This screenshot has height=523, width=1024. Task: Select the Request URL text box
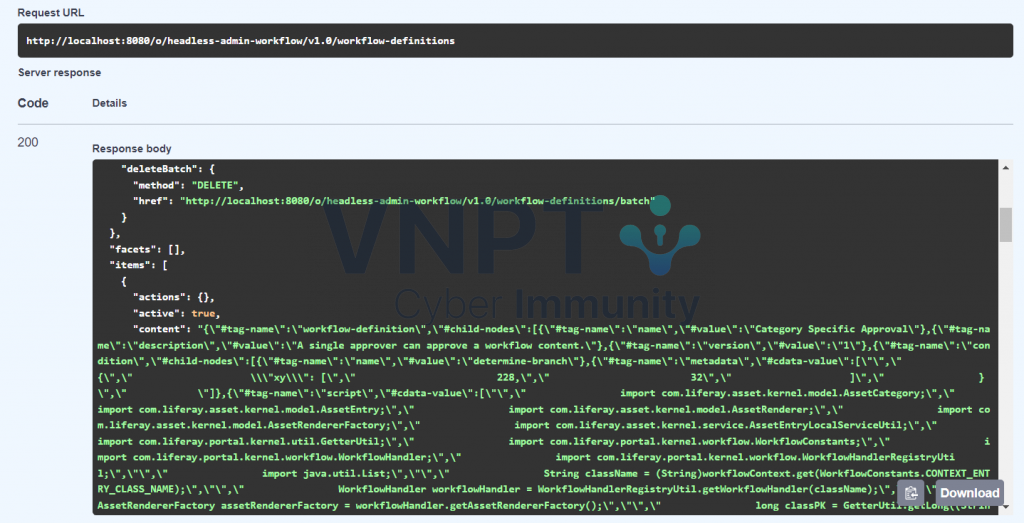click(522, 41)
